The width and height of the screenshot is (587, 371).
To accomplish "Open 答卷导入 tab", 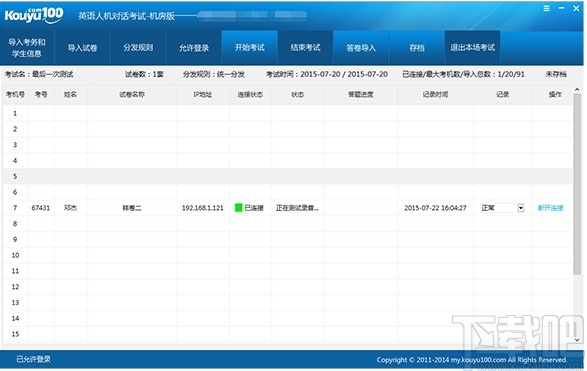I will point(361,48).
